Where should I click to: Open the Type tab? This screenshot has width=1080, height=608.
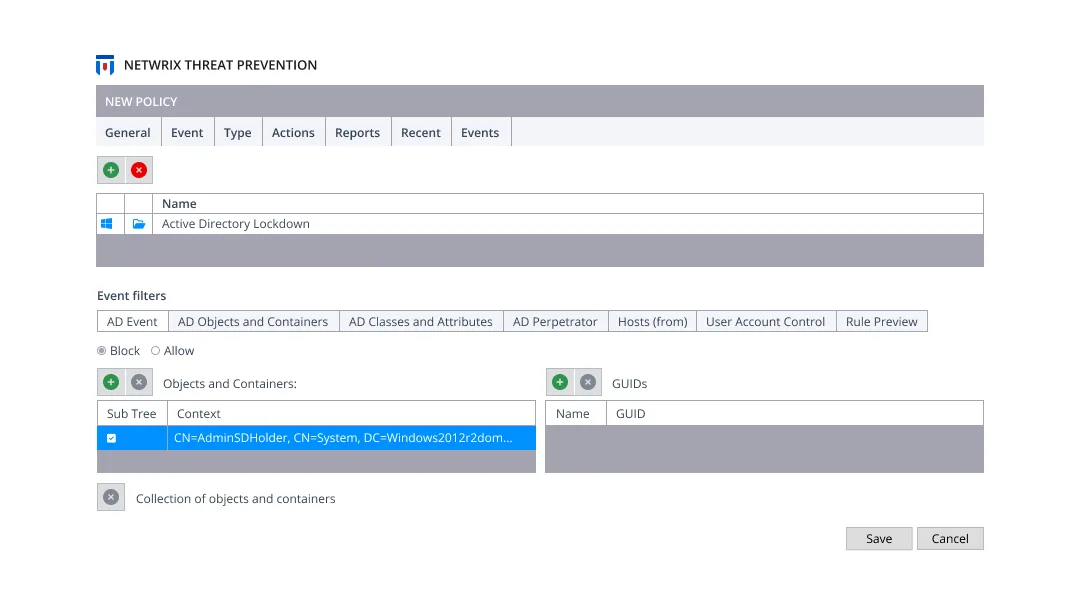(238, 132)
